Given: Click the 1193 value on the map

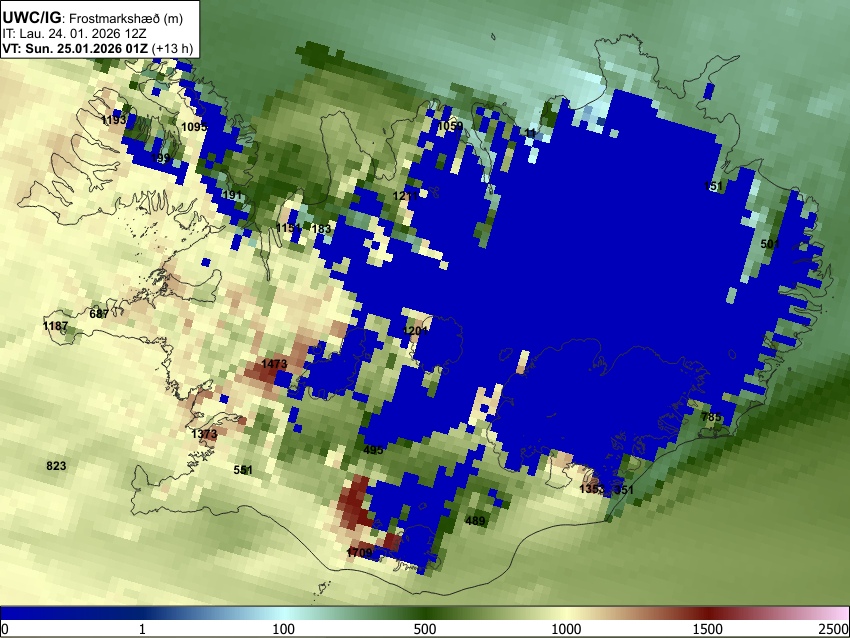Looking at the screenshot, I should [114, 120].
